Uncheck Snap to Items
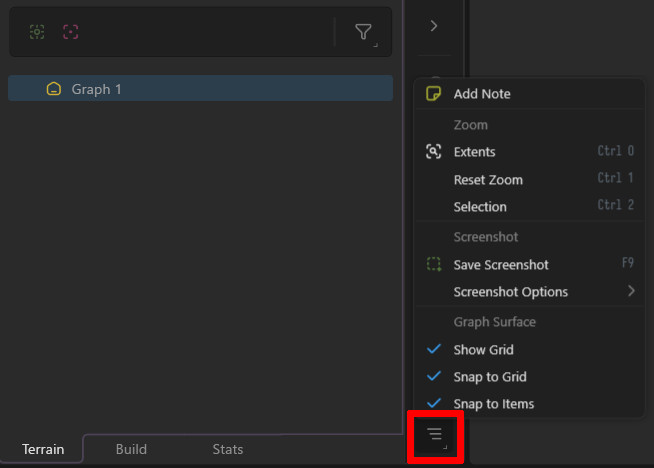Image resolution: width=654 pixels, height=468 pixels. [433, 404]
